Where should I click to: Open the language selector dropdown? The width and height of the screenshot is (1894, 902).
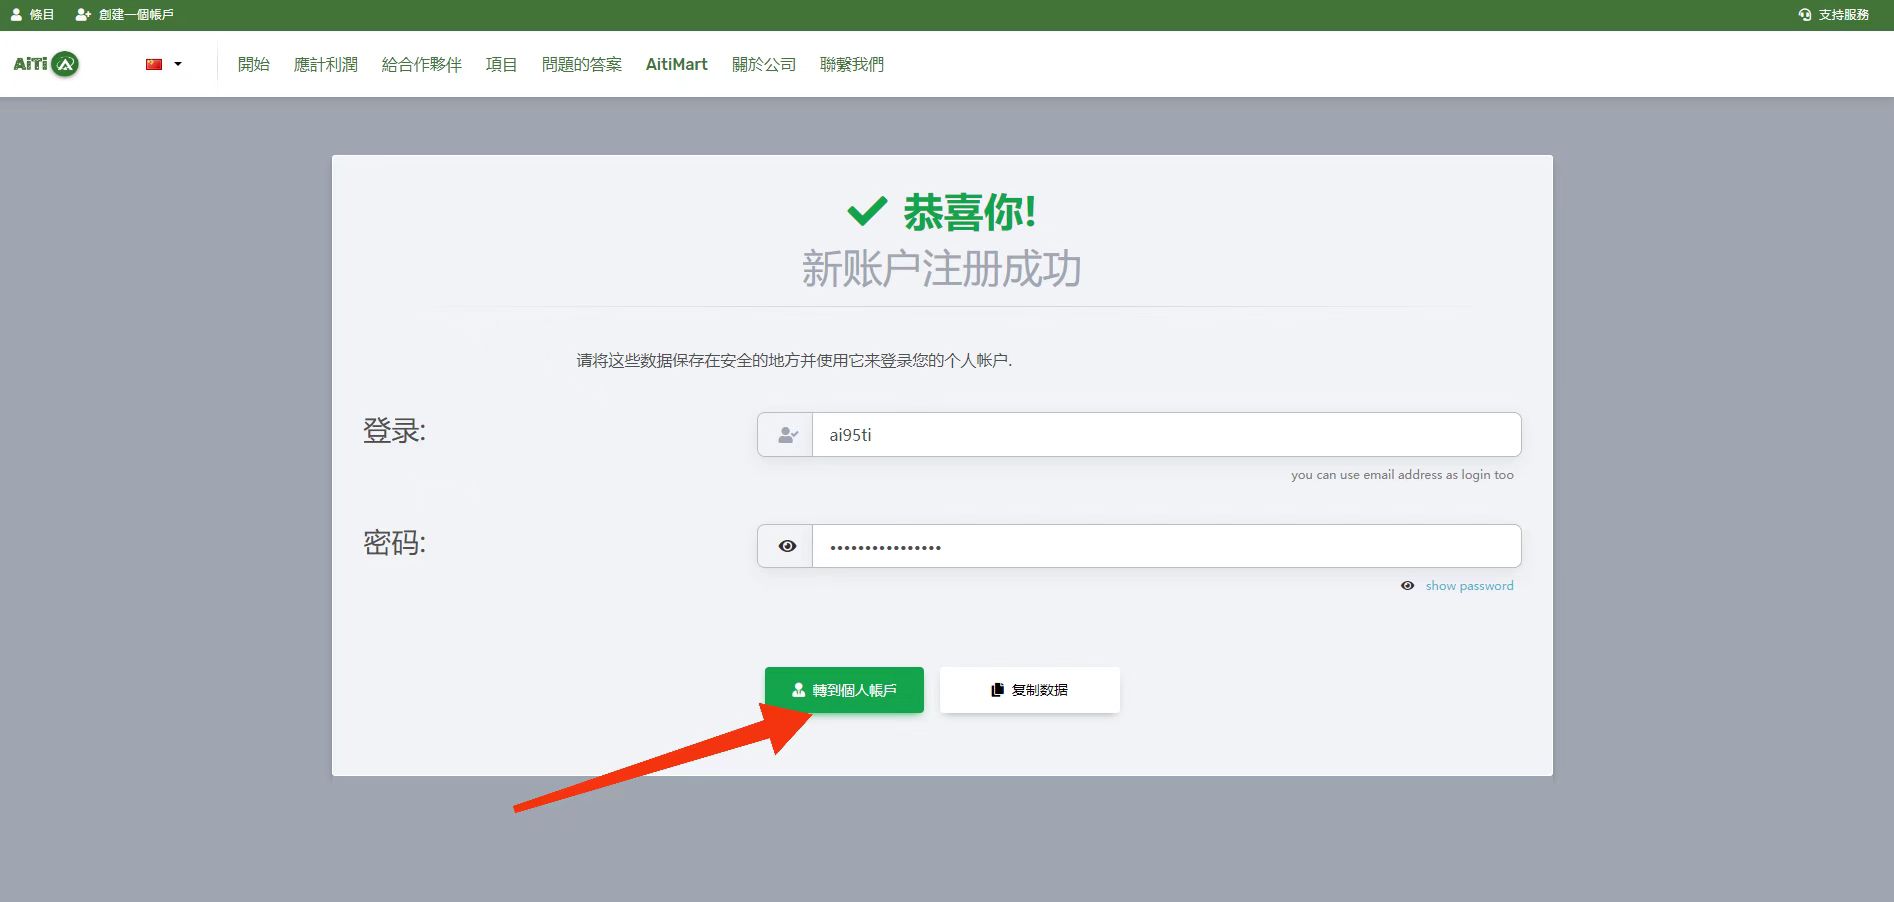163,63
